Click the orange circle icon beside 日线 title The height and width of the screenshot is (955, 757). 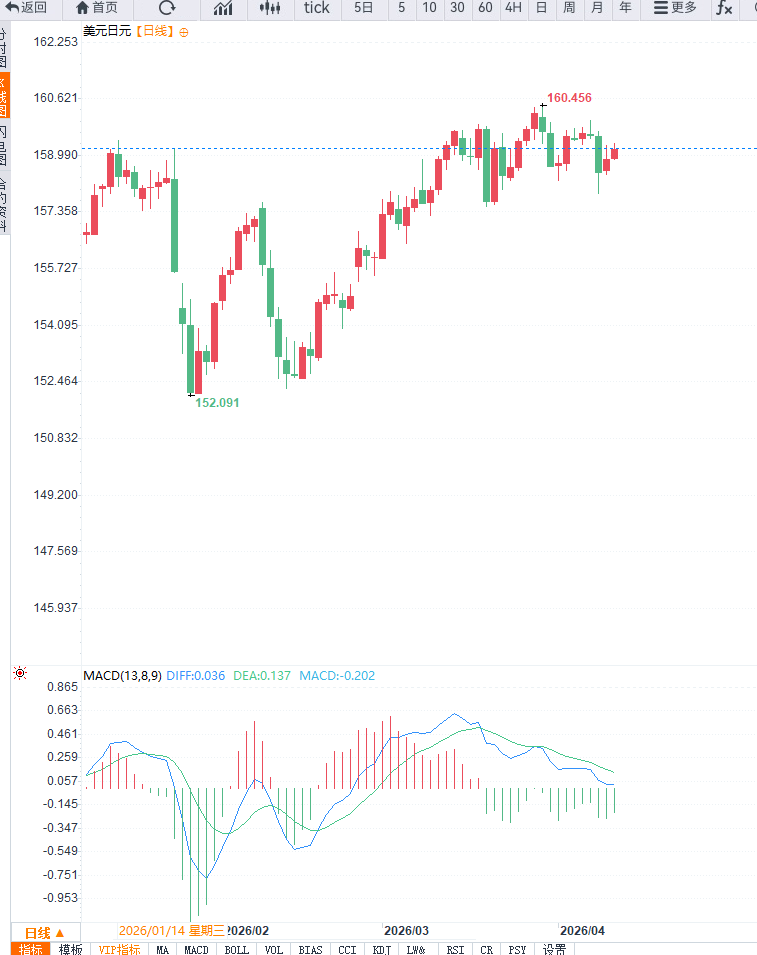[x=184, y=32]
